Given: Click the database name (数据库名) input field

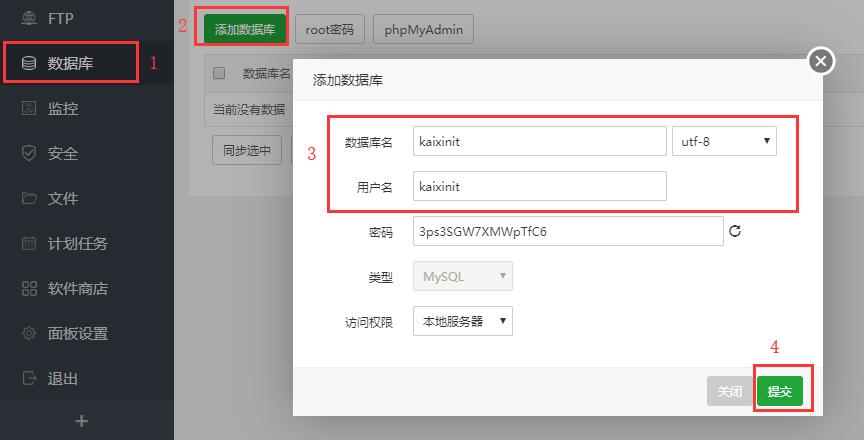Looking at the screenshot, I should coord(539,141).
